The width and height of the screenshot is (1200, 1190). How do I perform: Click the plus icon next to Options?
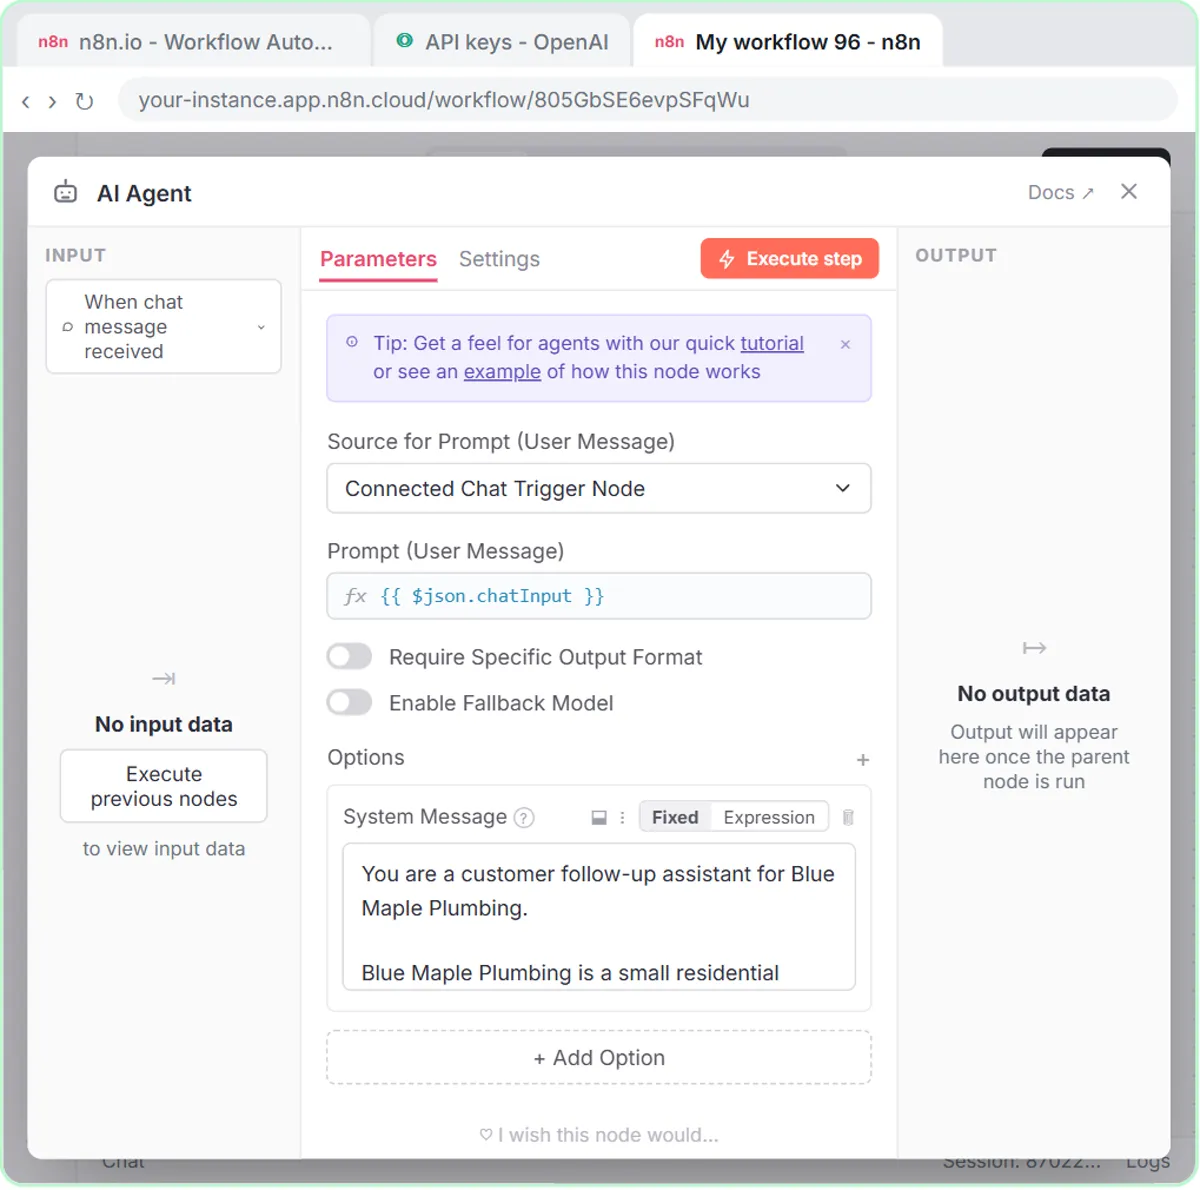pyautogui.click(x=863, y=760)
